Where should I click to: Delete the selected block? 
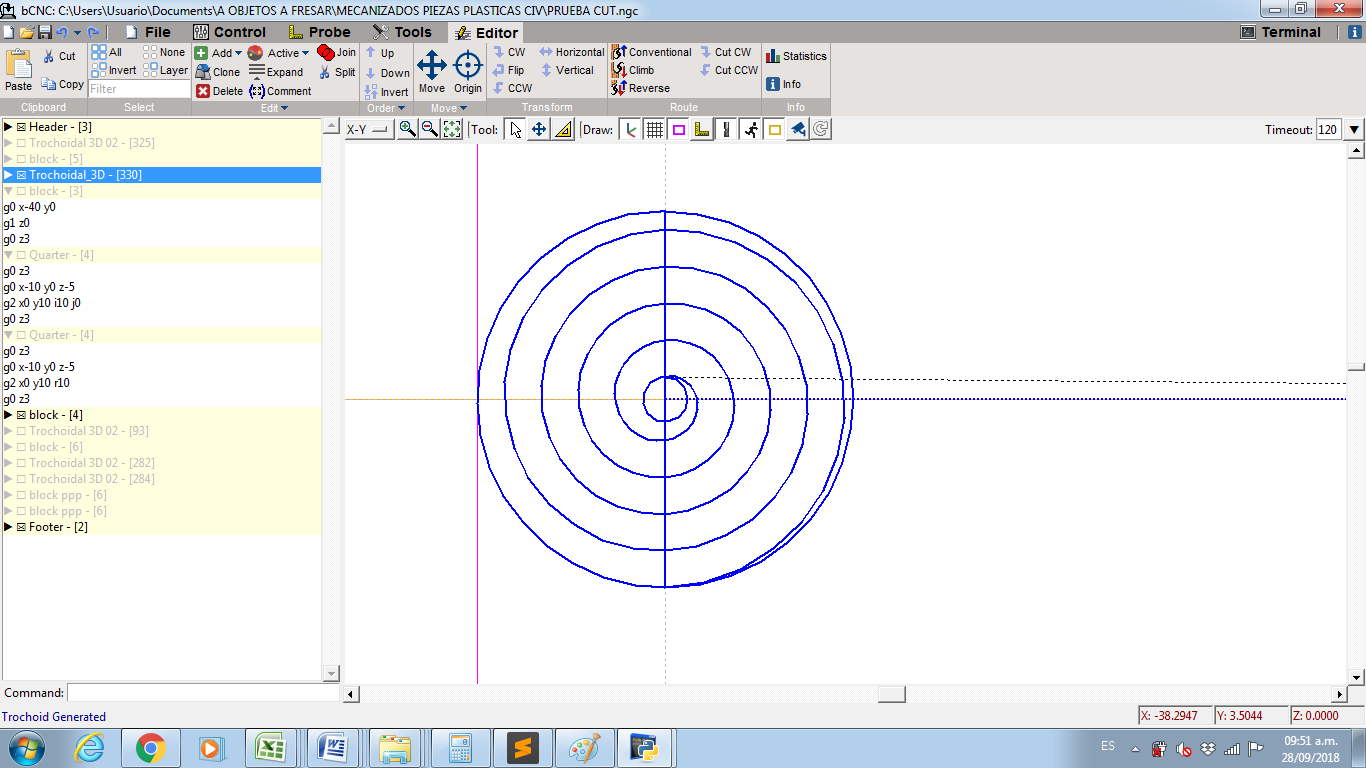pos(219,91)
